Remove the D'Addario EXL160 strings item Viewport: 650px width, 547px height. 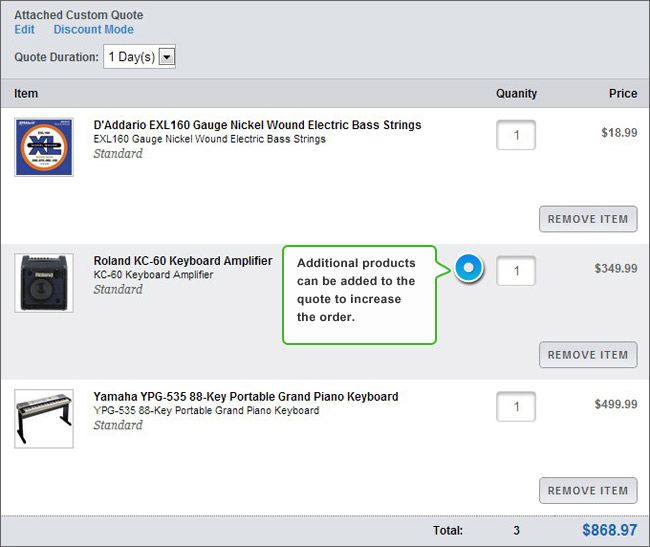tap(588, 219)
